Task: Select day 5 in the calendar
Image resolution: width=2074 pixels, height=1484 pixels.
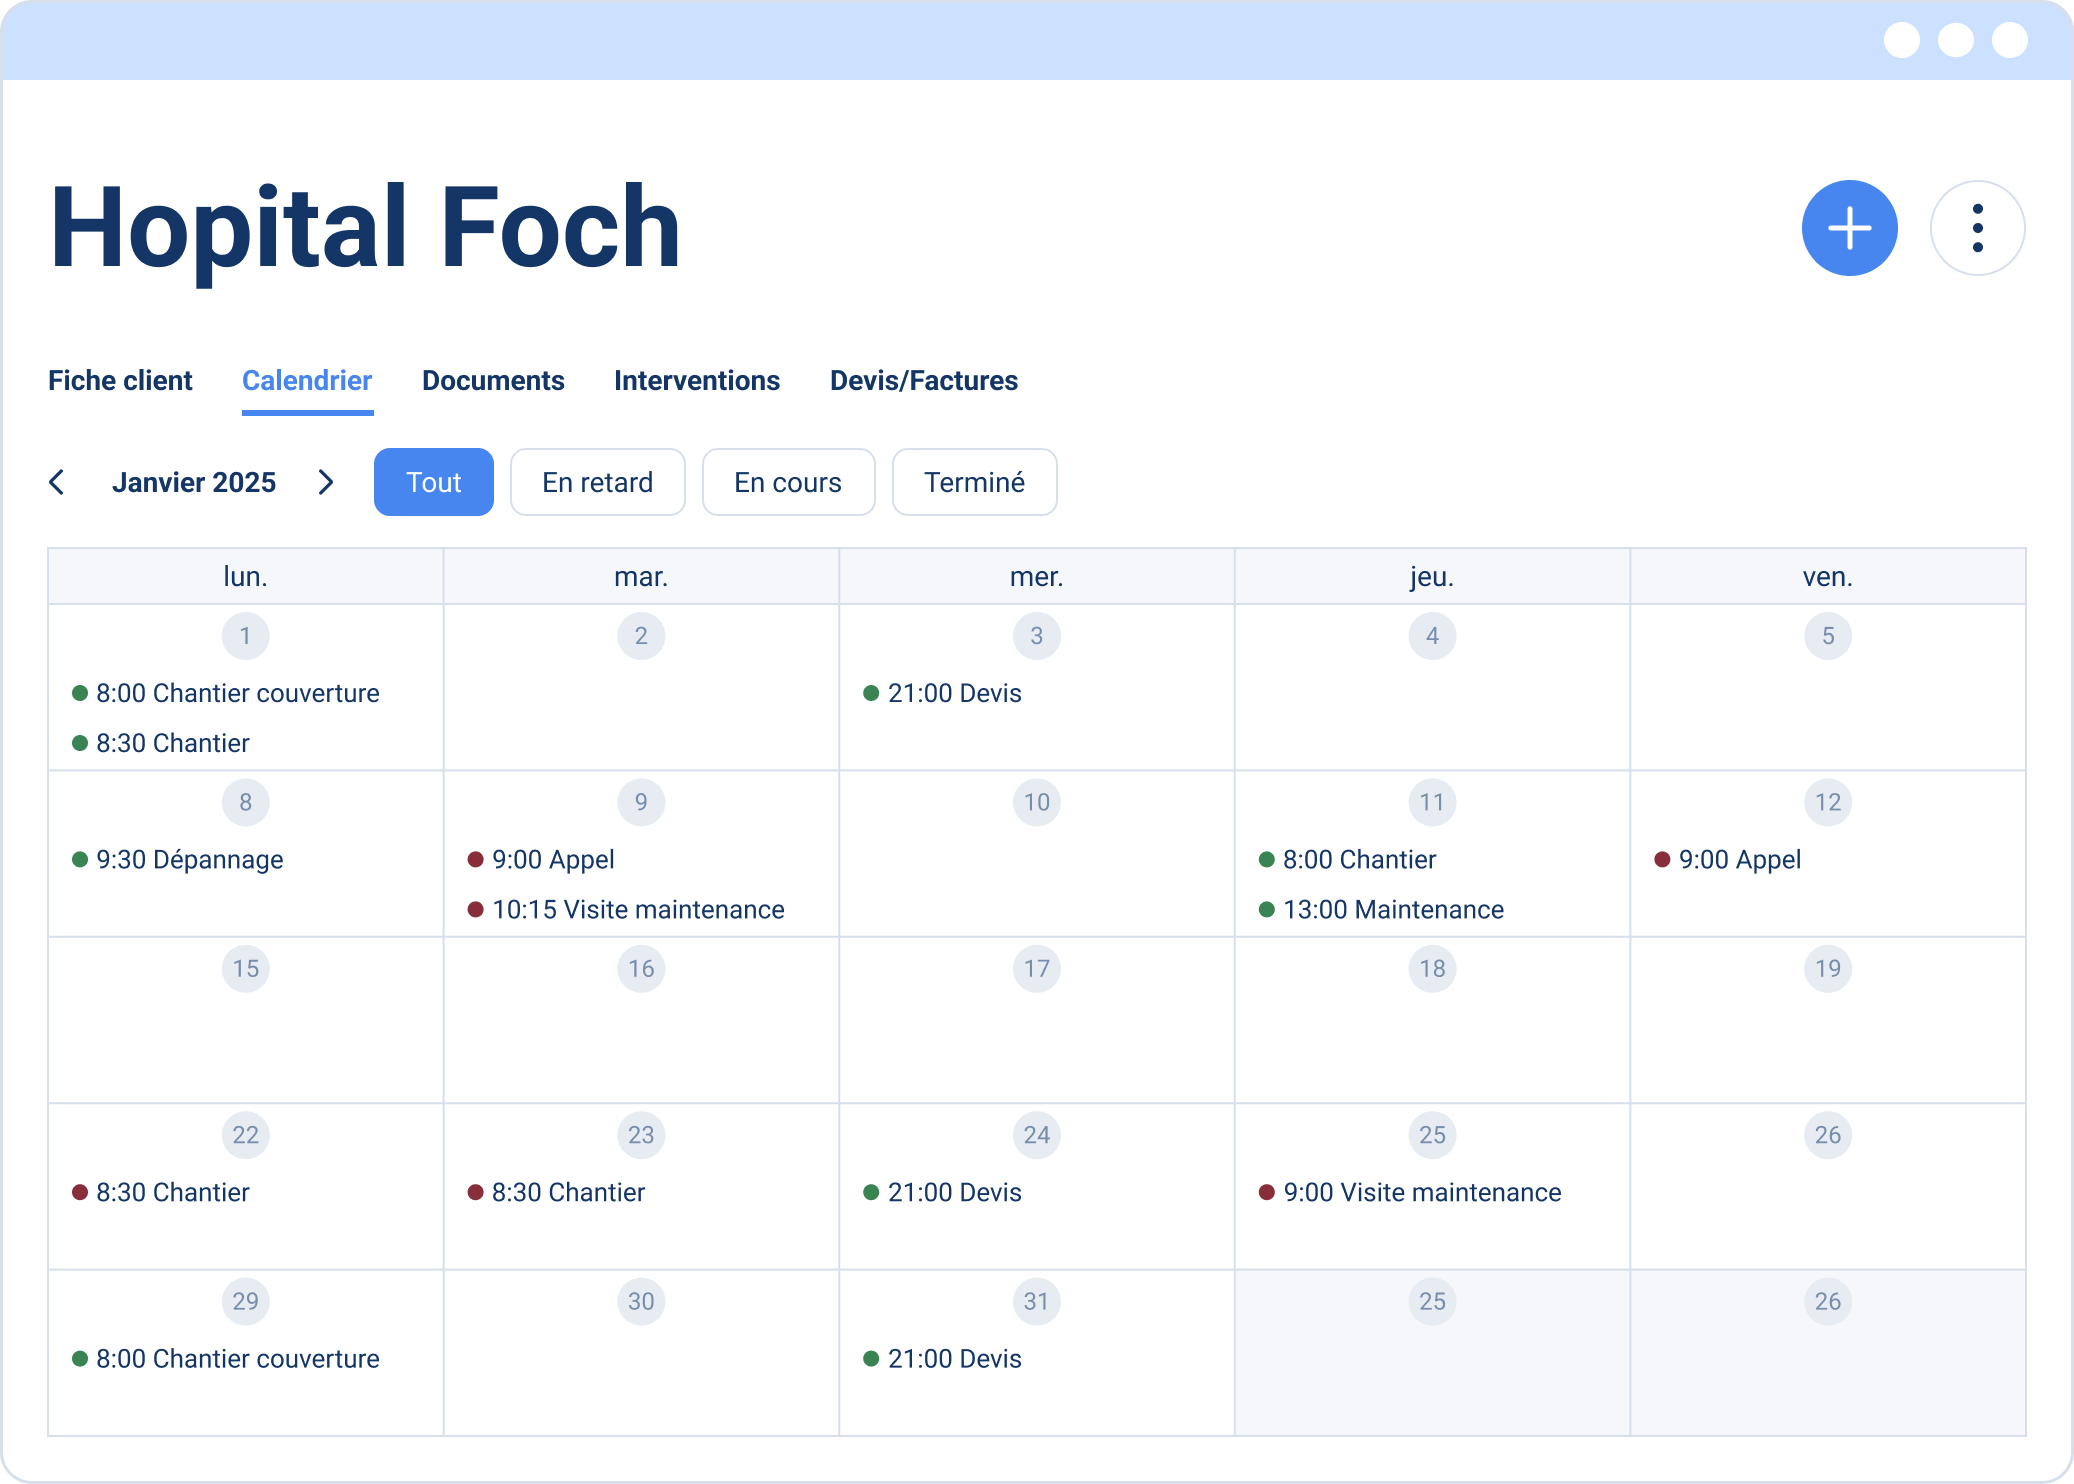Action: point(1828,636)
